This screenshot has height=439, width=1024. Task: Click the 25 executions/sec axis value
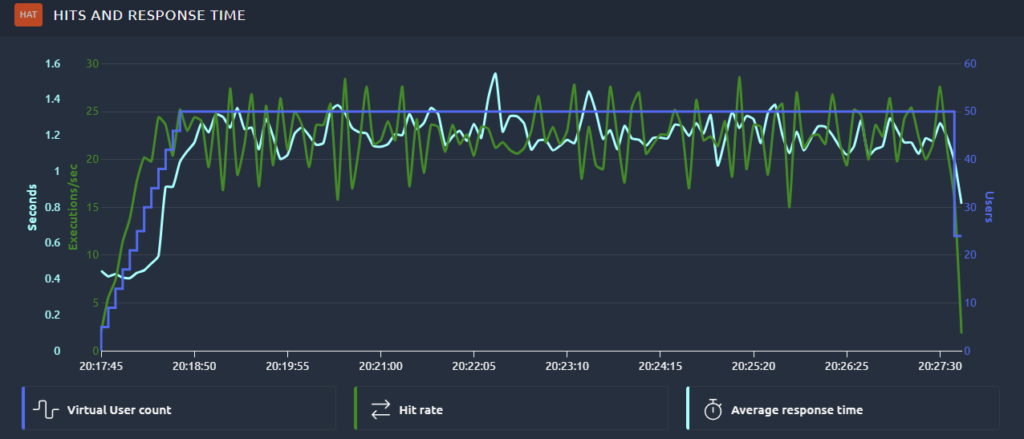click(91, 112)
